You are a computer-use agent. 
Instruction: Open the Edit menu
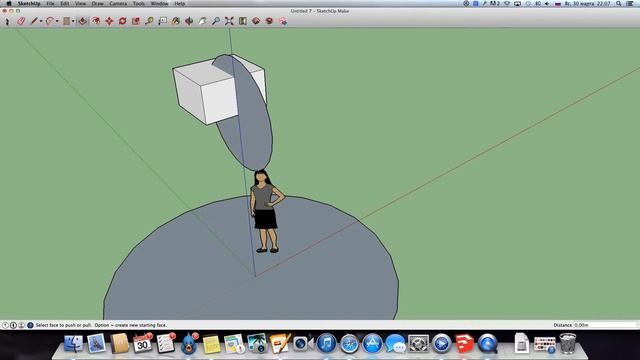coord(64,4)
